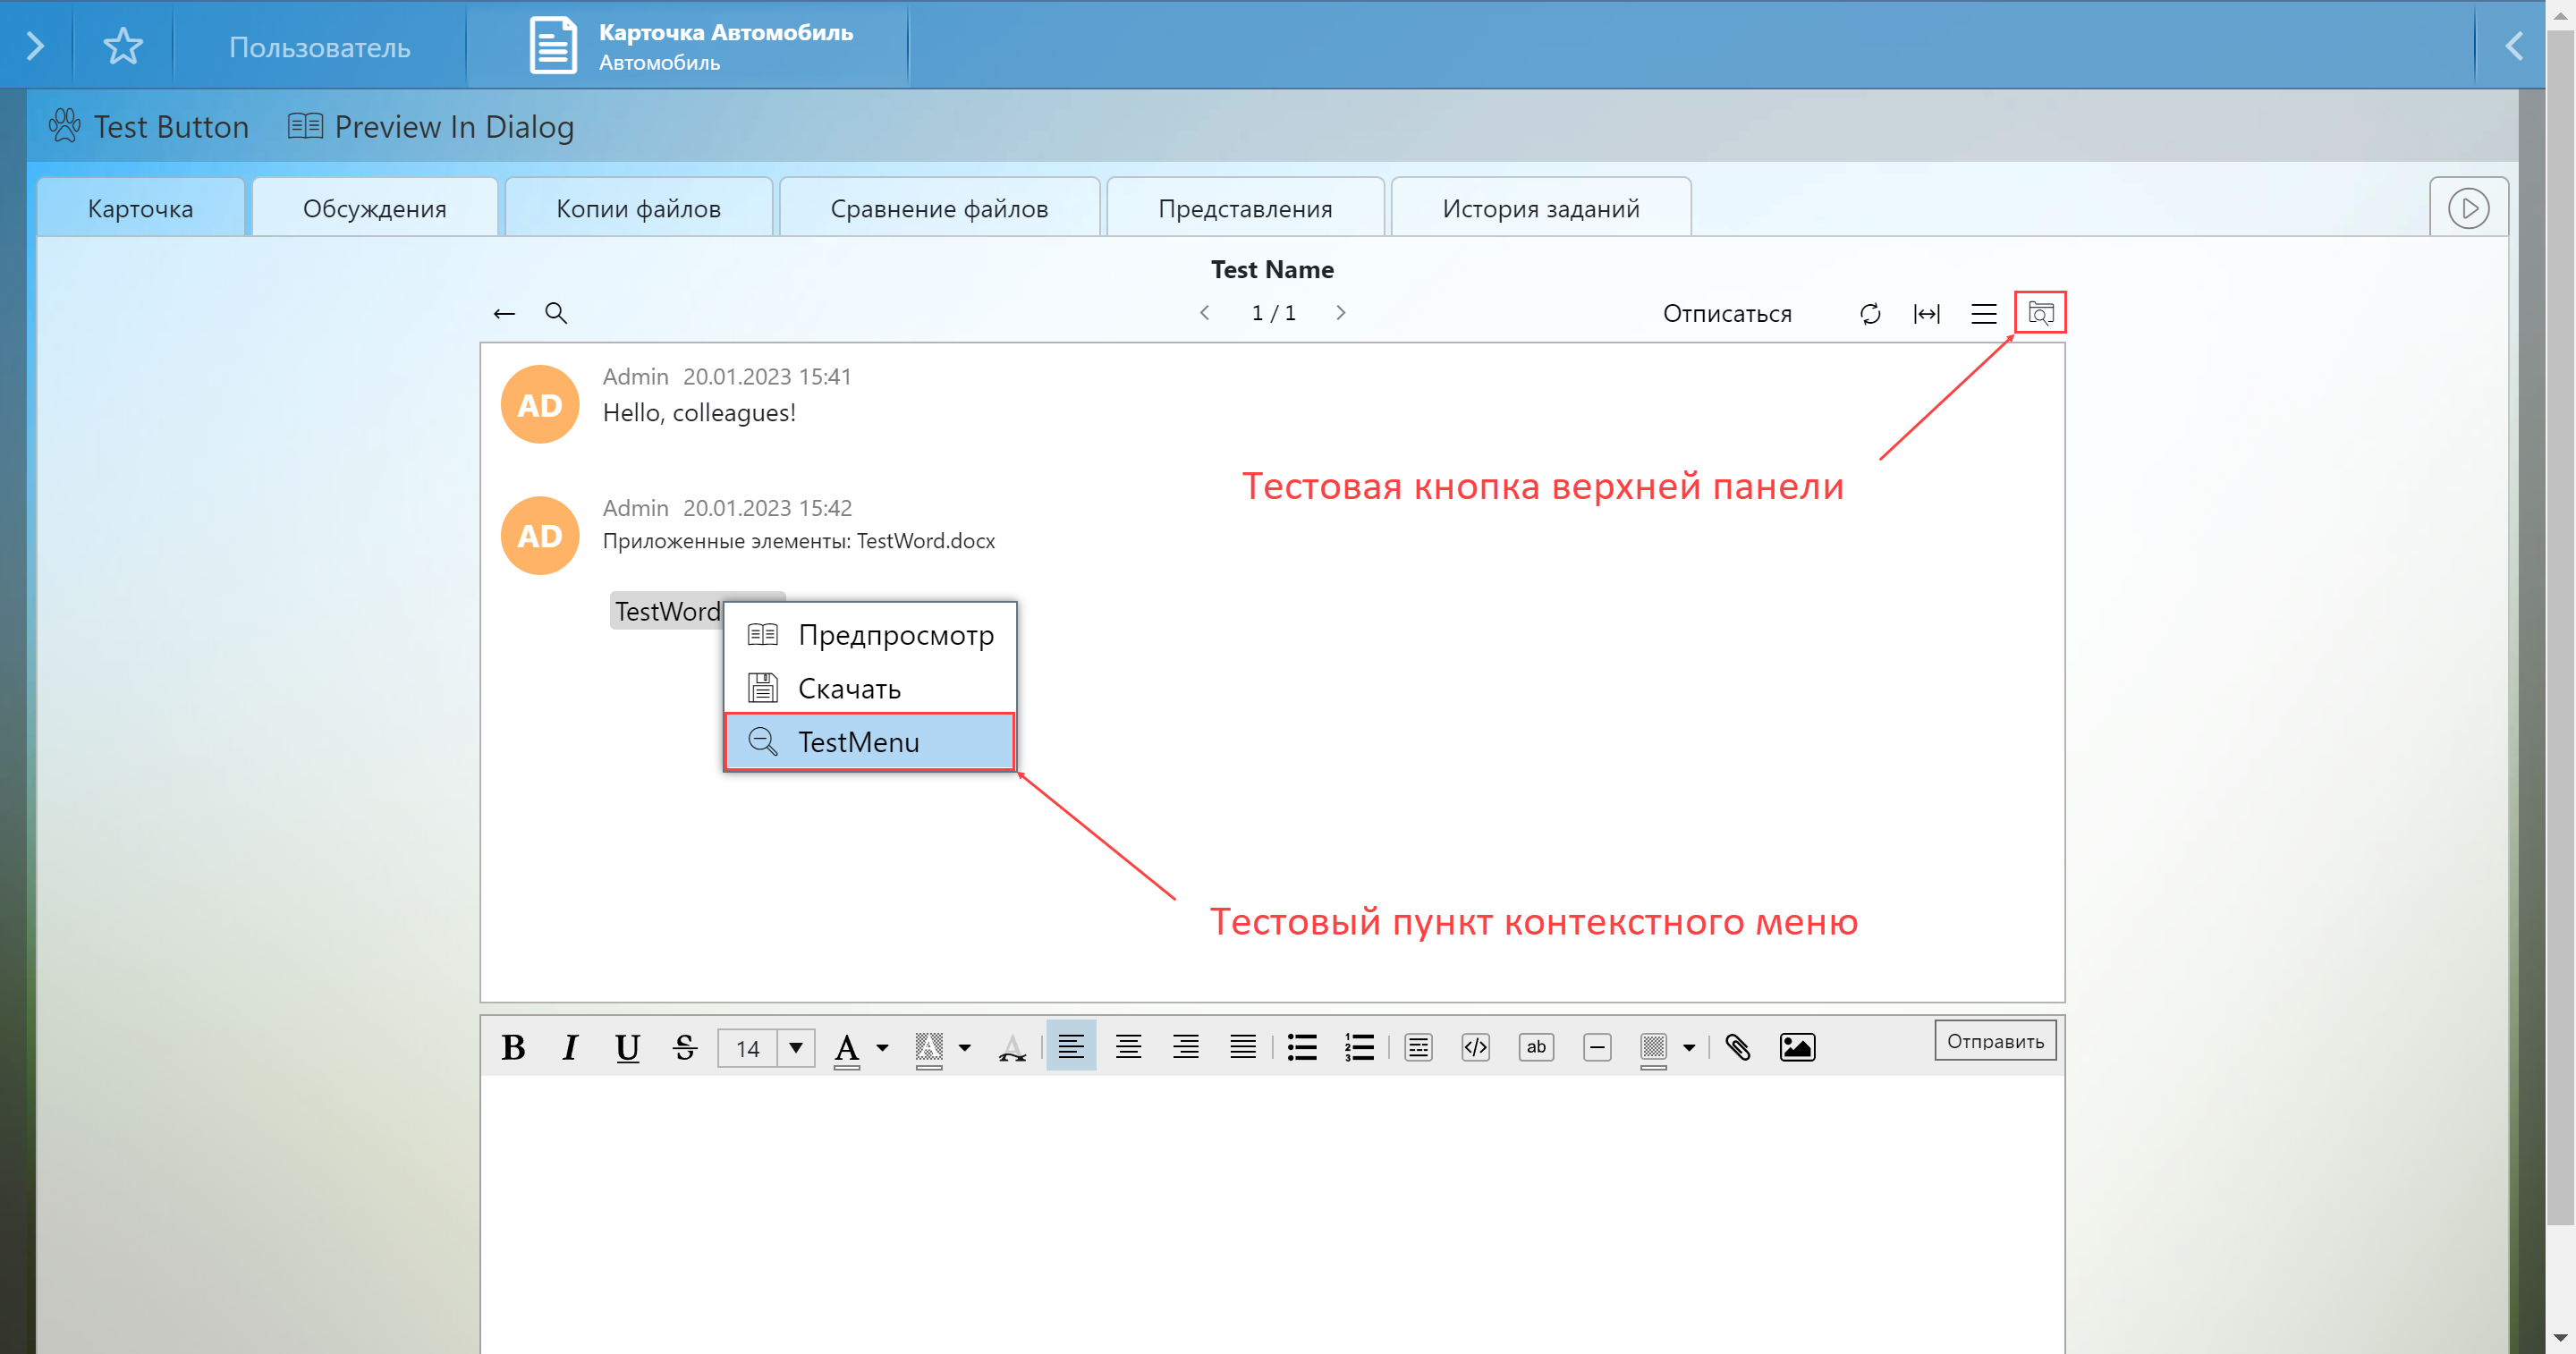This screenshot has height=1354, width=2576.
Task: Toggle italic formatting
Action: click(x=570, y=1047)
